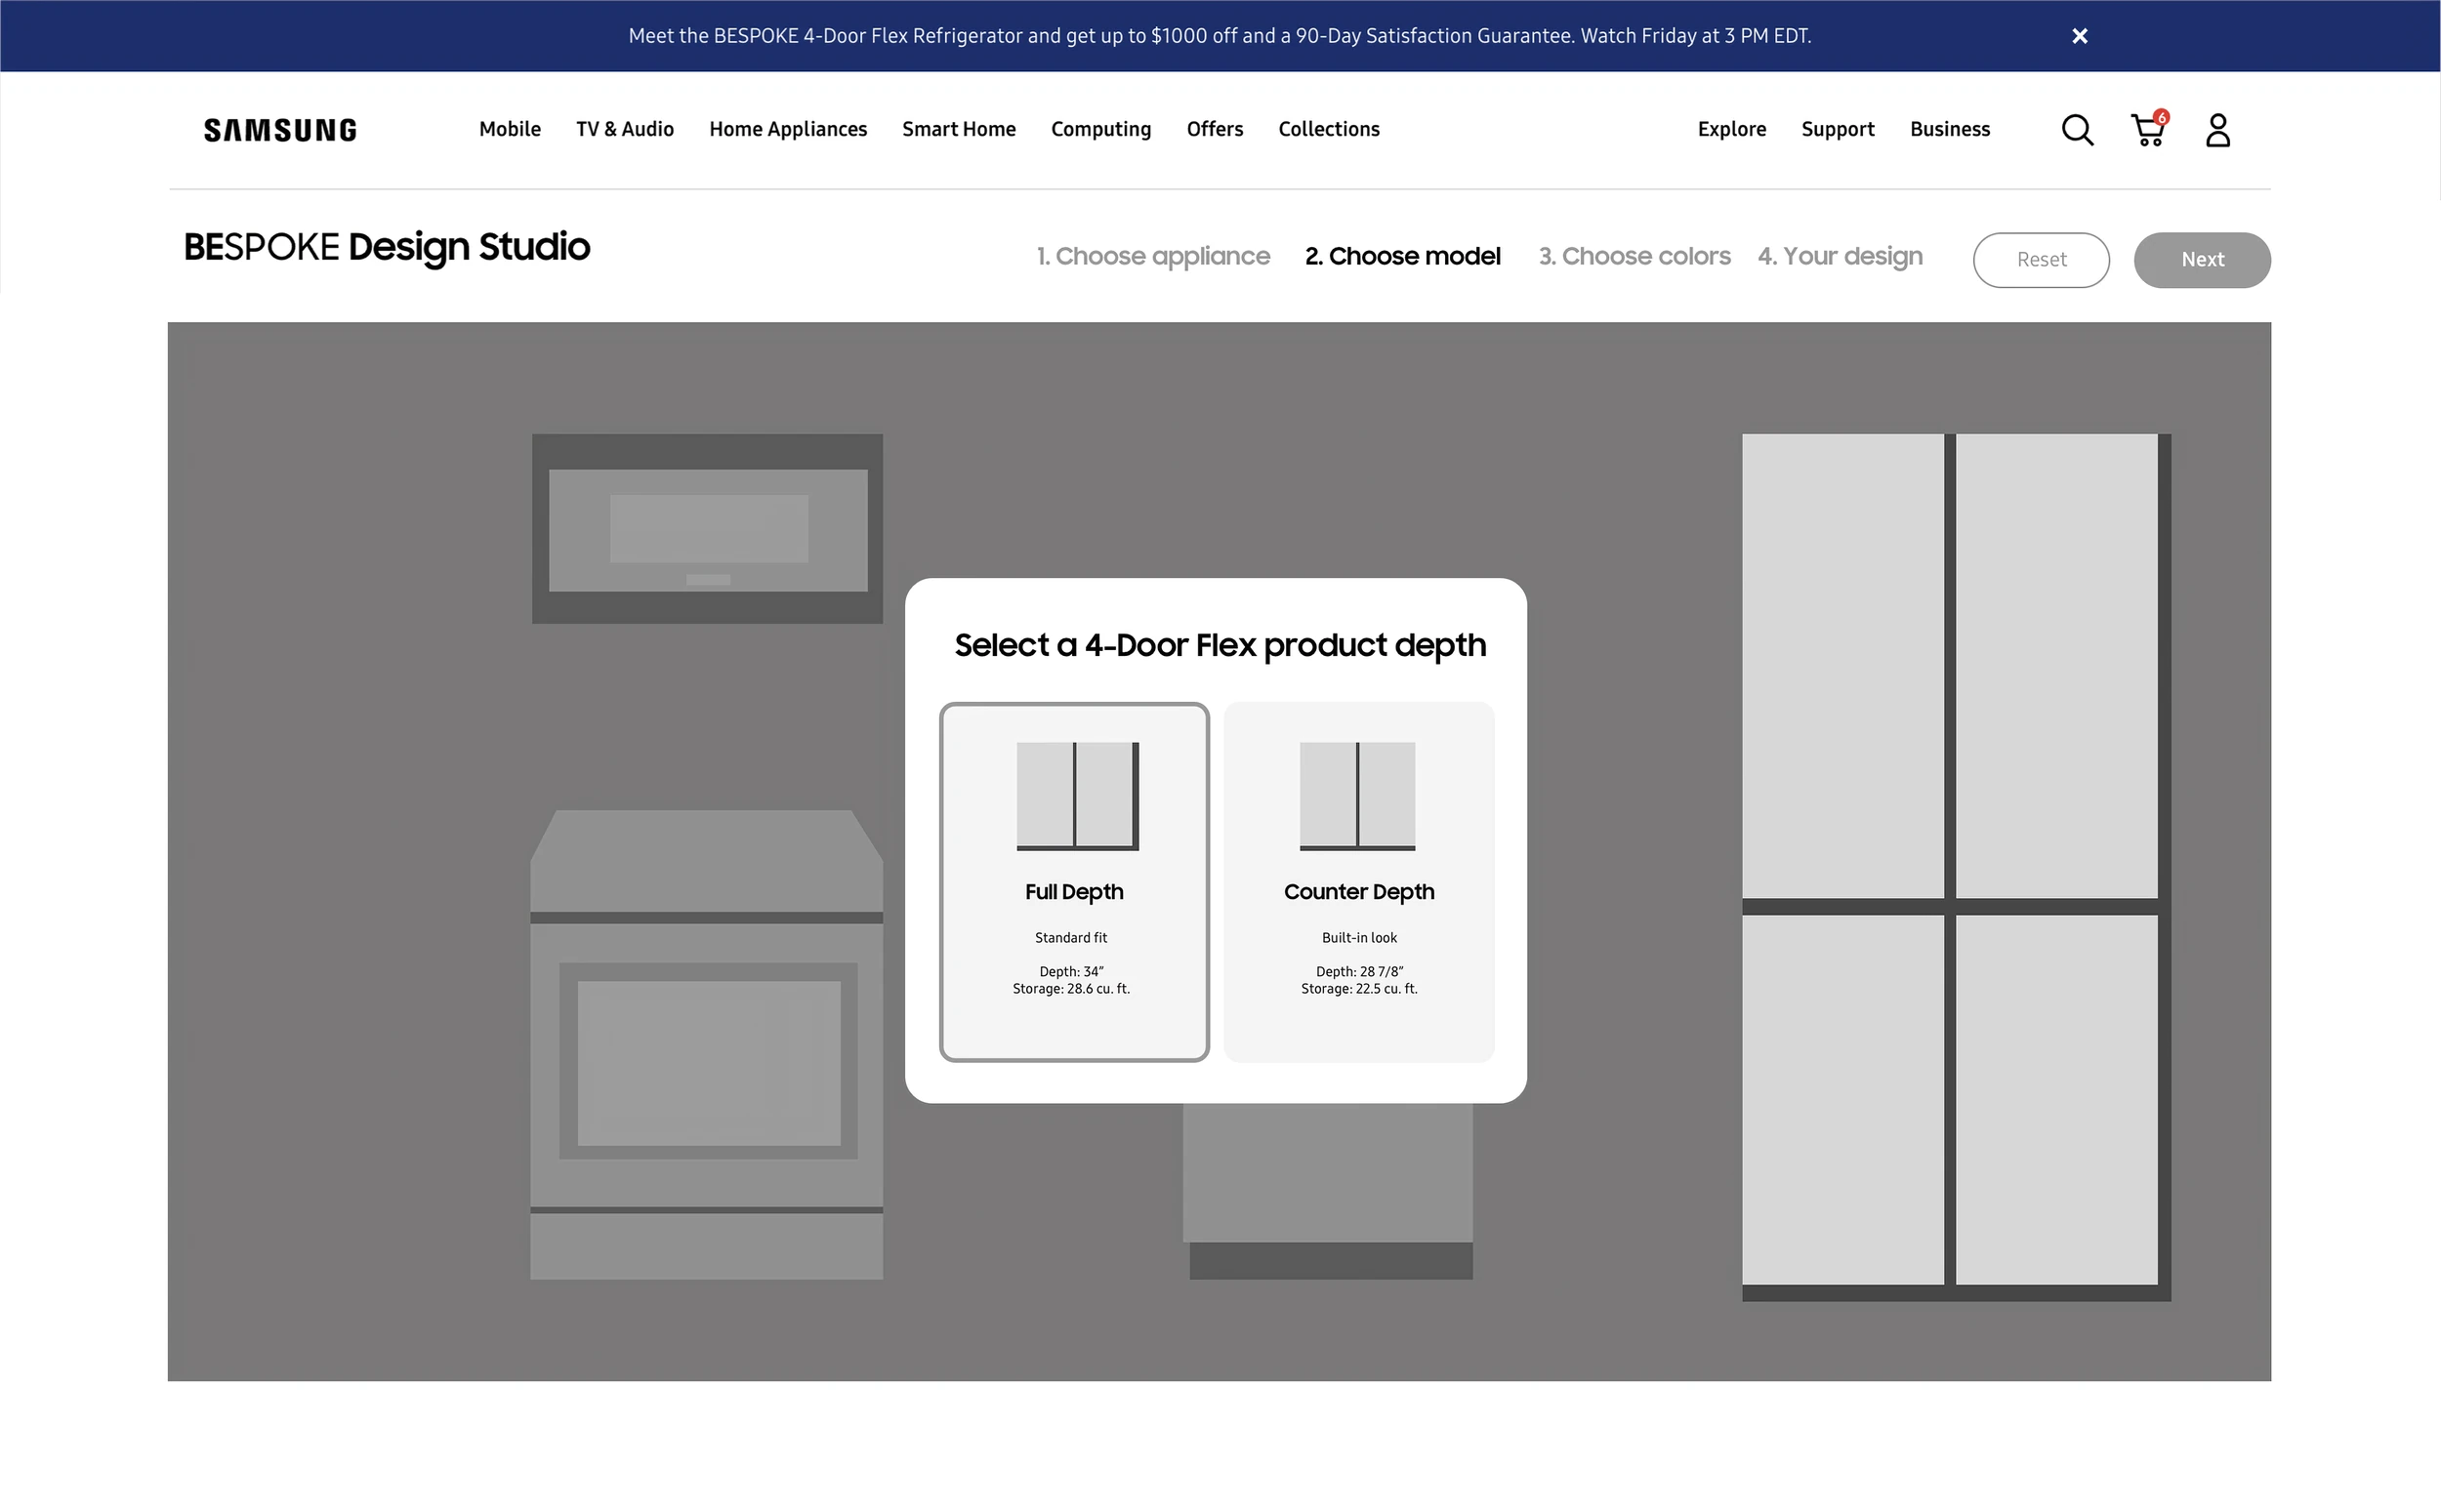Click the dishwasher illustration below the dialog

click(1329, 1191)
